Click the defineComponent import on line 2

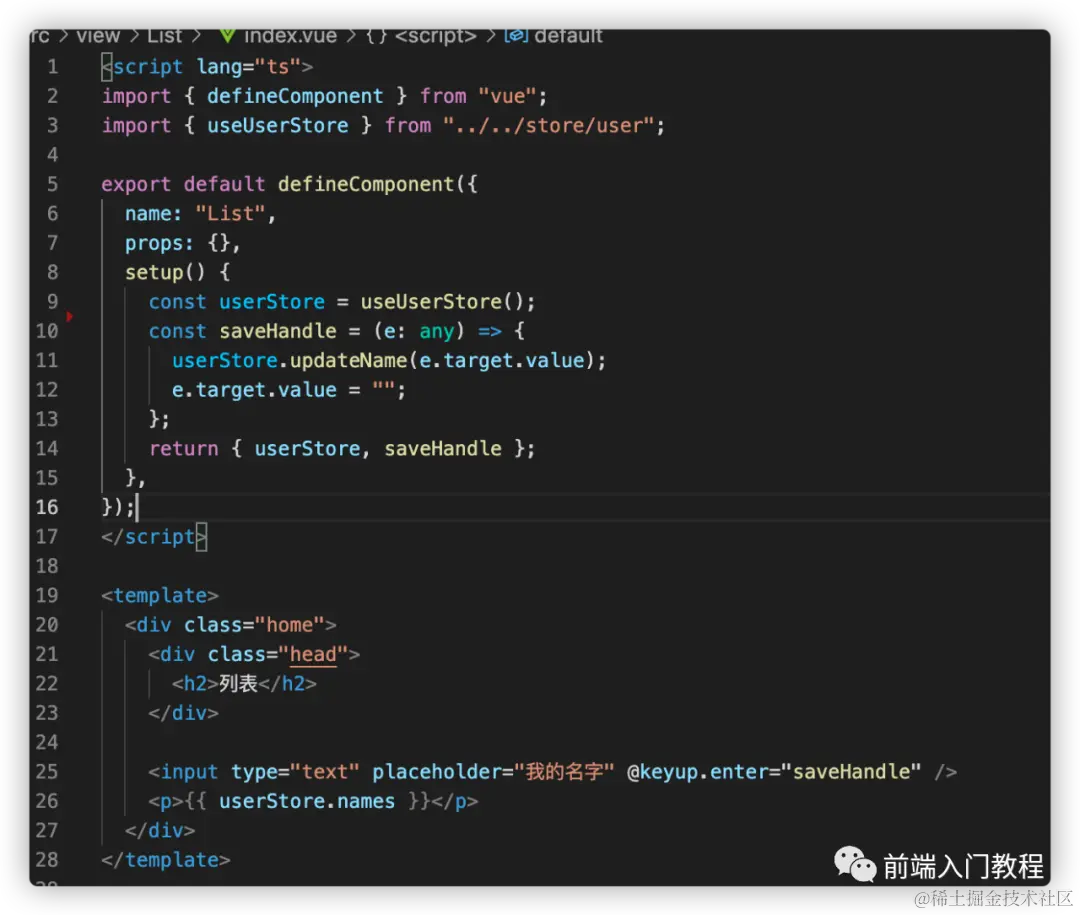(x=295, y=96)
